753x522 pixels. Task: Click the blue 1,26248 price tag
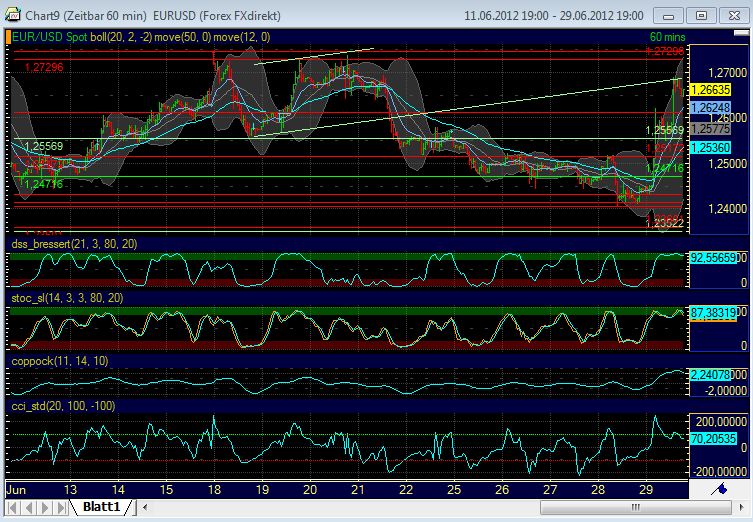710,108
